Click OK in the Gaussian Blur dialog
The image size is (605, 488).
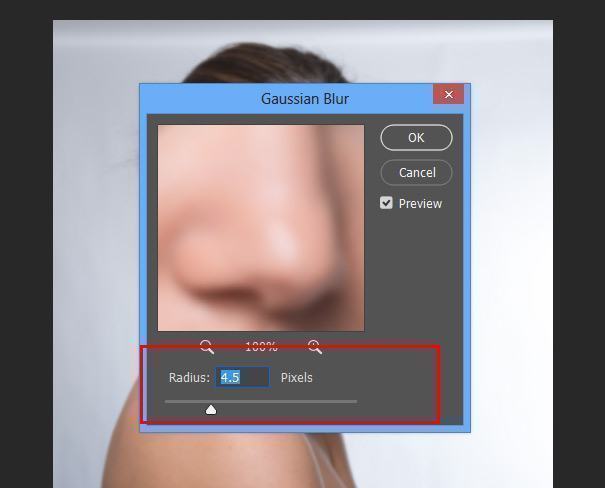pyautogui.click(x=416, y=137)
